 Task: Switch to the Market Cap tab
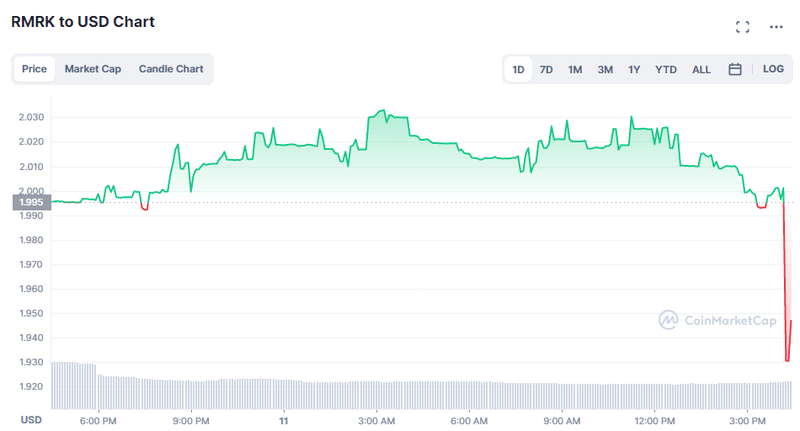(93, 69)
